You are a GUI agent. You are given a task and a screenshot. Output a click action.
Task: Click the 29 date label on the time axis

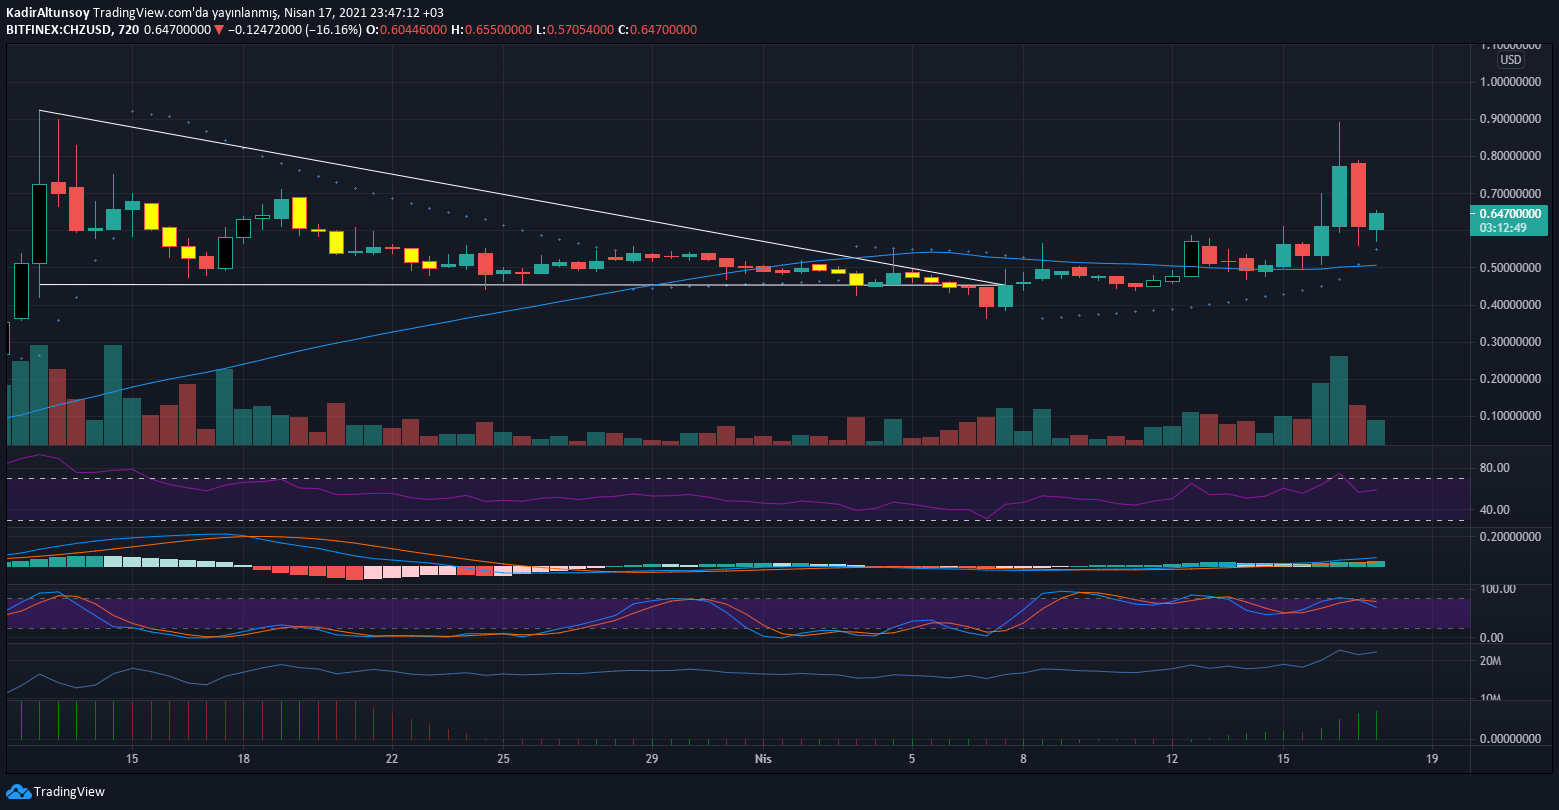point(652,759)
